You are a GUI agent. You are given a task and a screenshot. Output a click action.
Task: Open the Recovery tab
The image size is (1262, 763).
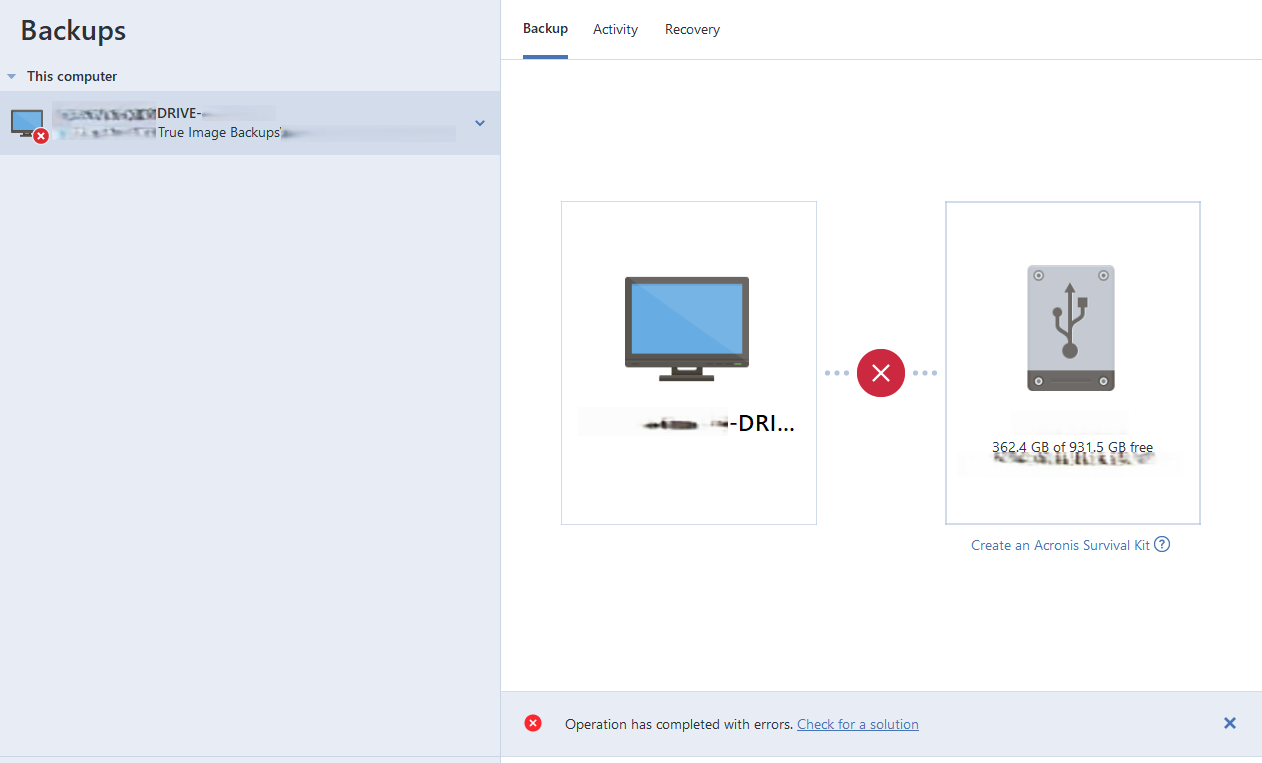coord(692,29)
